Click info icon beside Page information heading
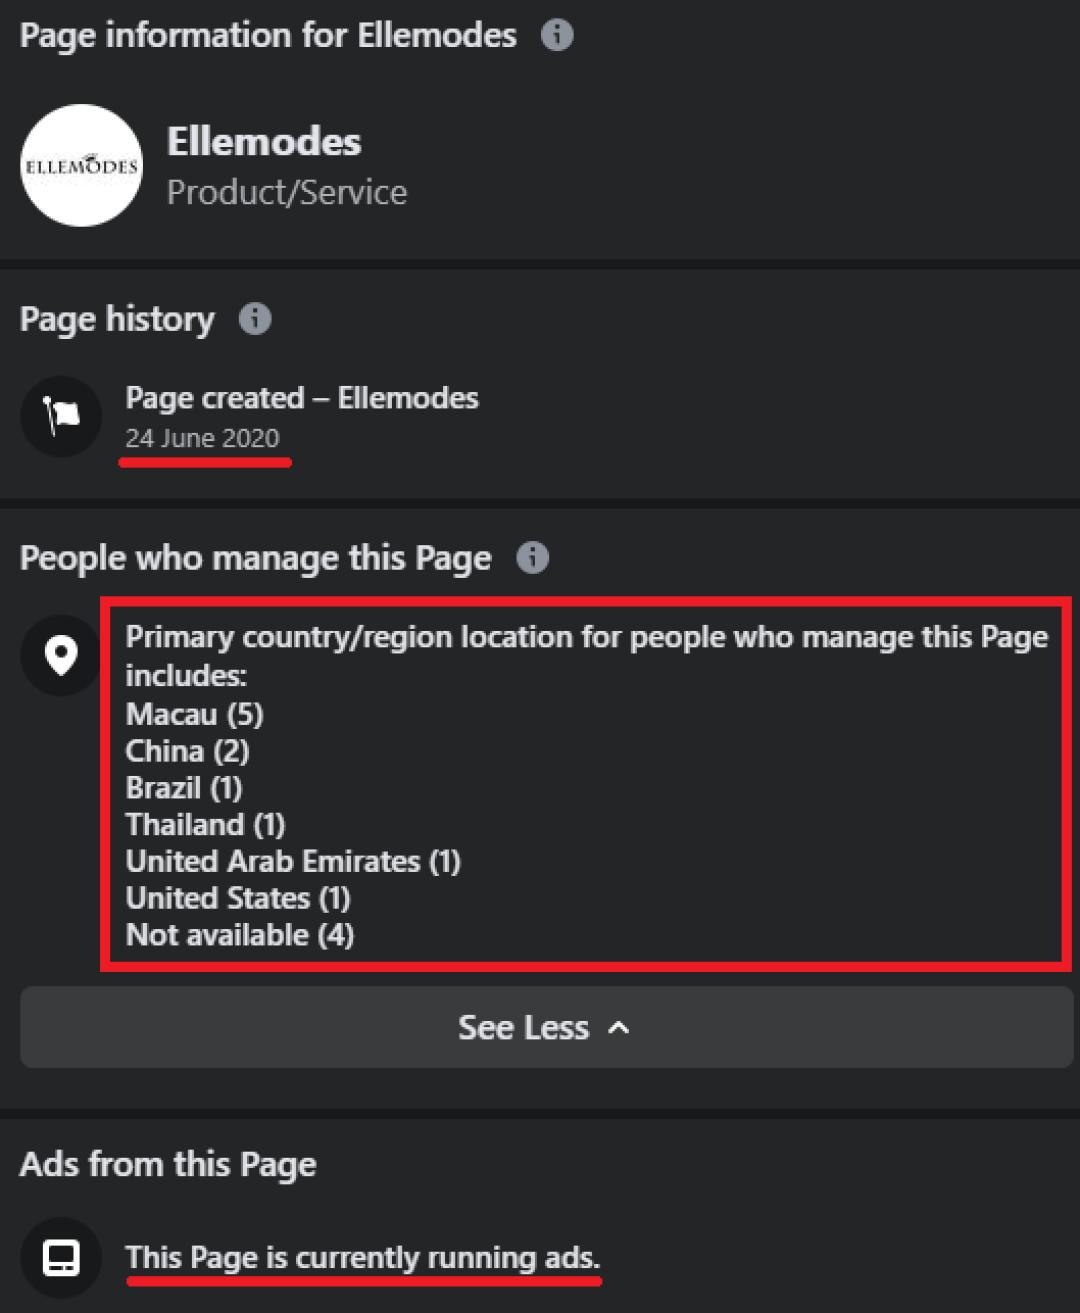 [x=557, y=35]
